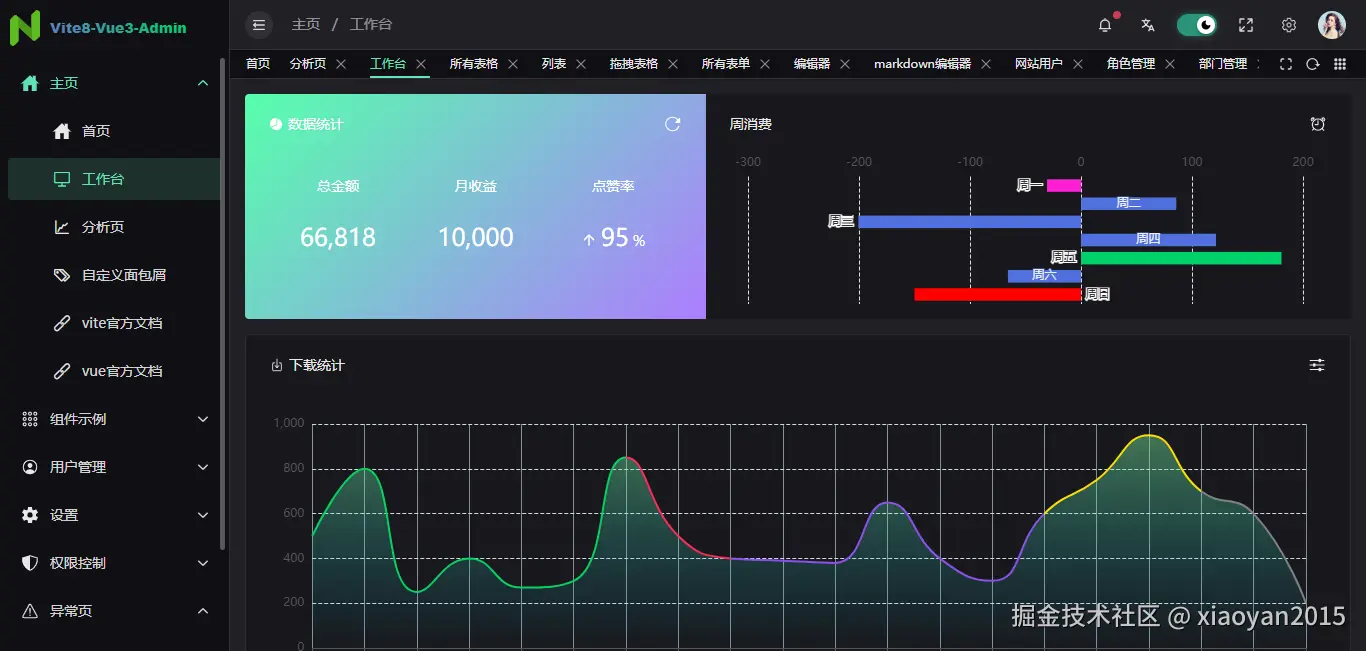This screenshot has height=651, width=1366.
Task: Close the 角色管理 tab
Action: 1170,64
